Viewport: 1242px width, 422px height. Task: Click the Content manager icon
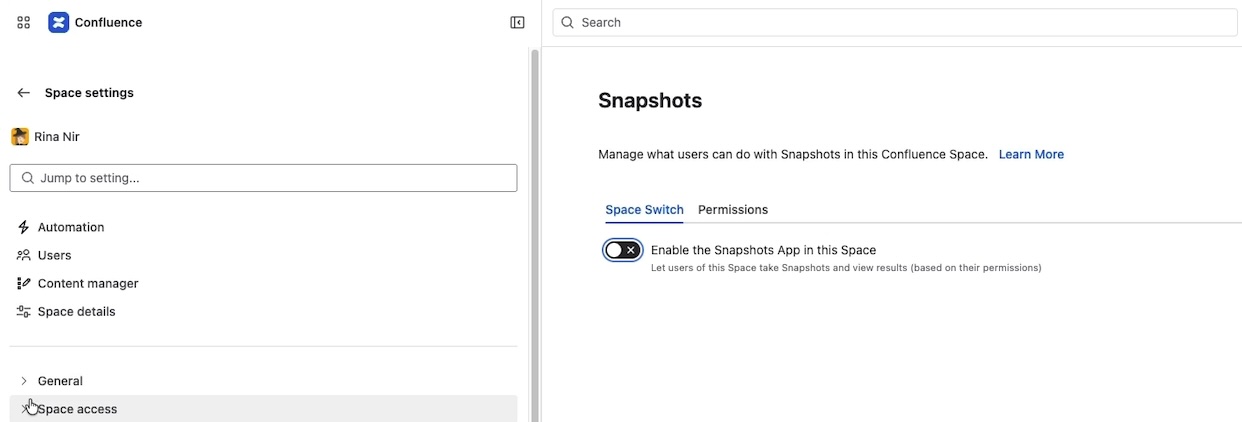point(24,283)
